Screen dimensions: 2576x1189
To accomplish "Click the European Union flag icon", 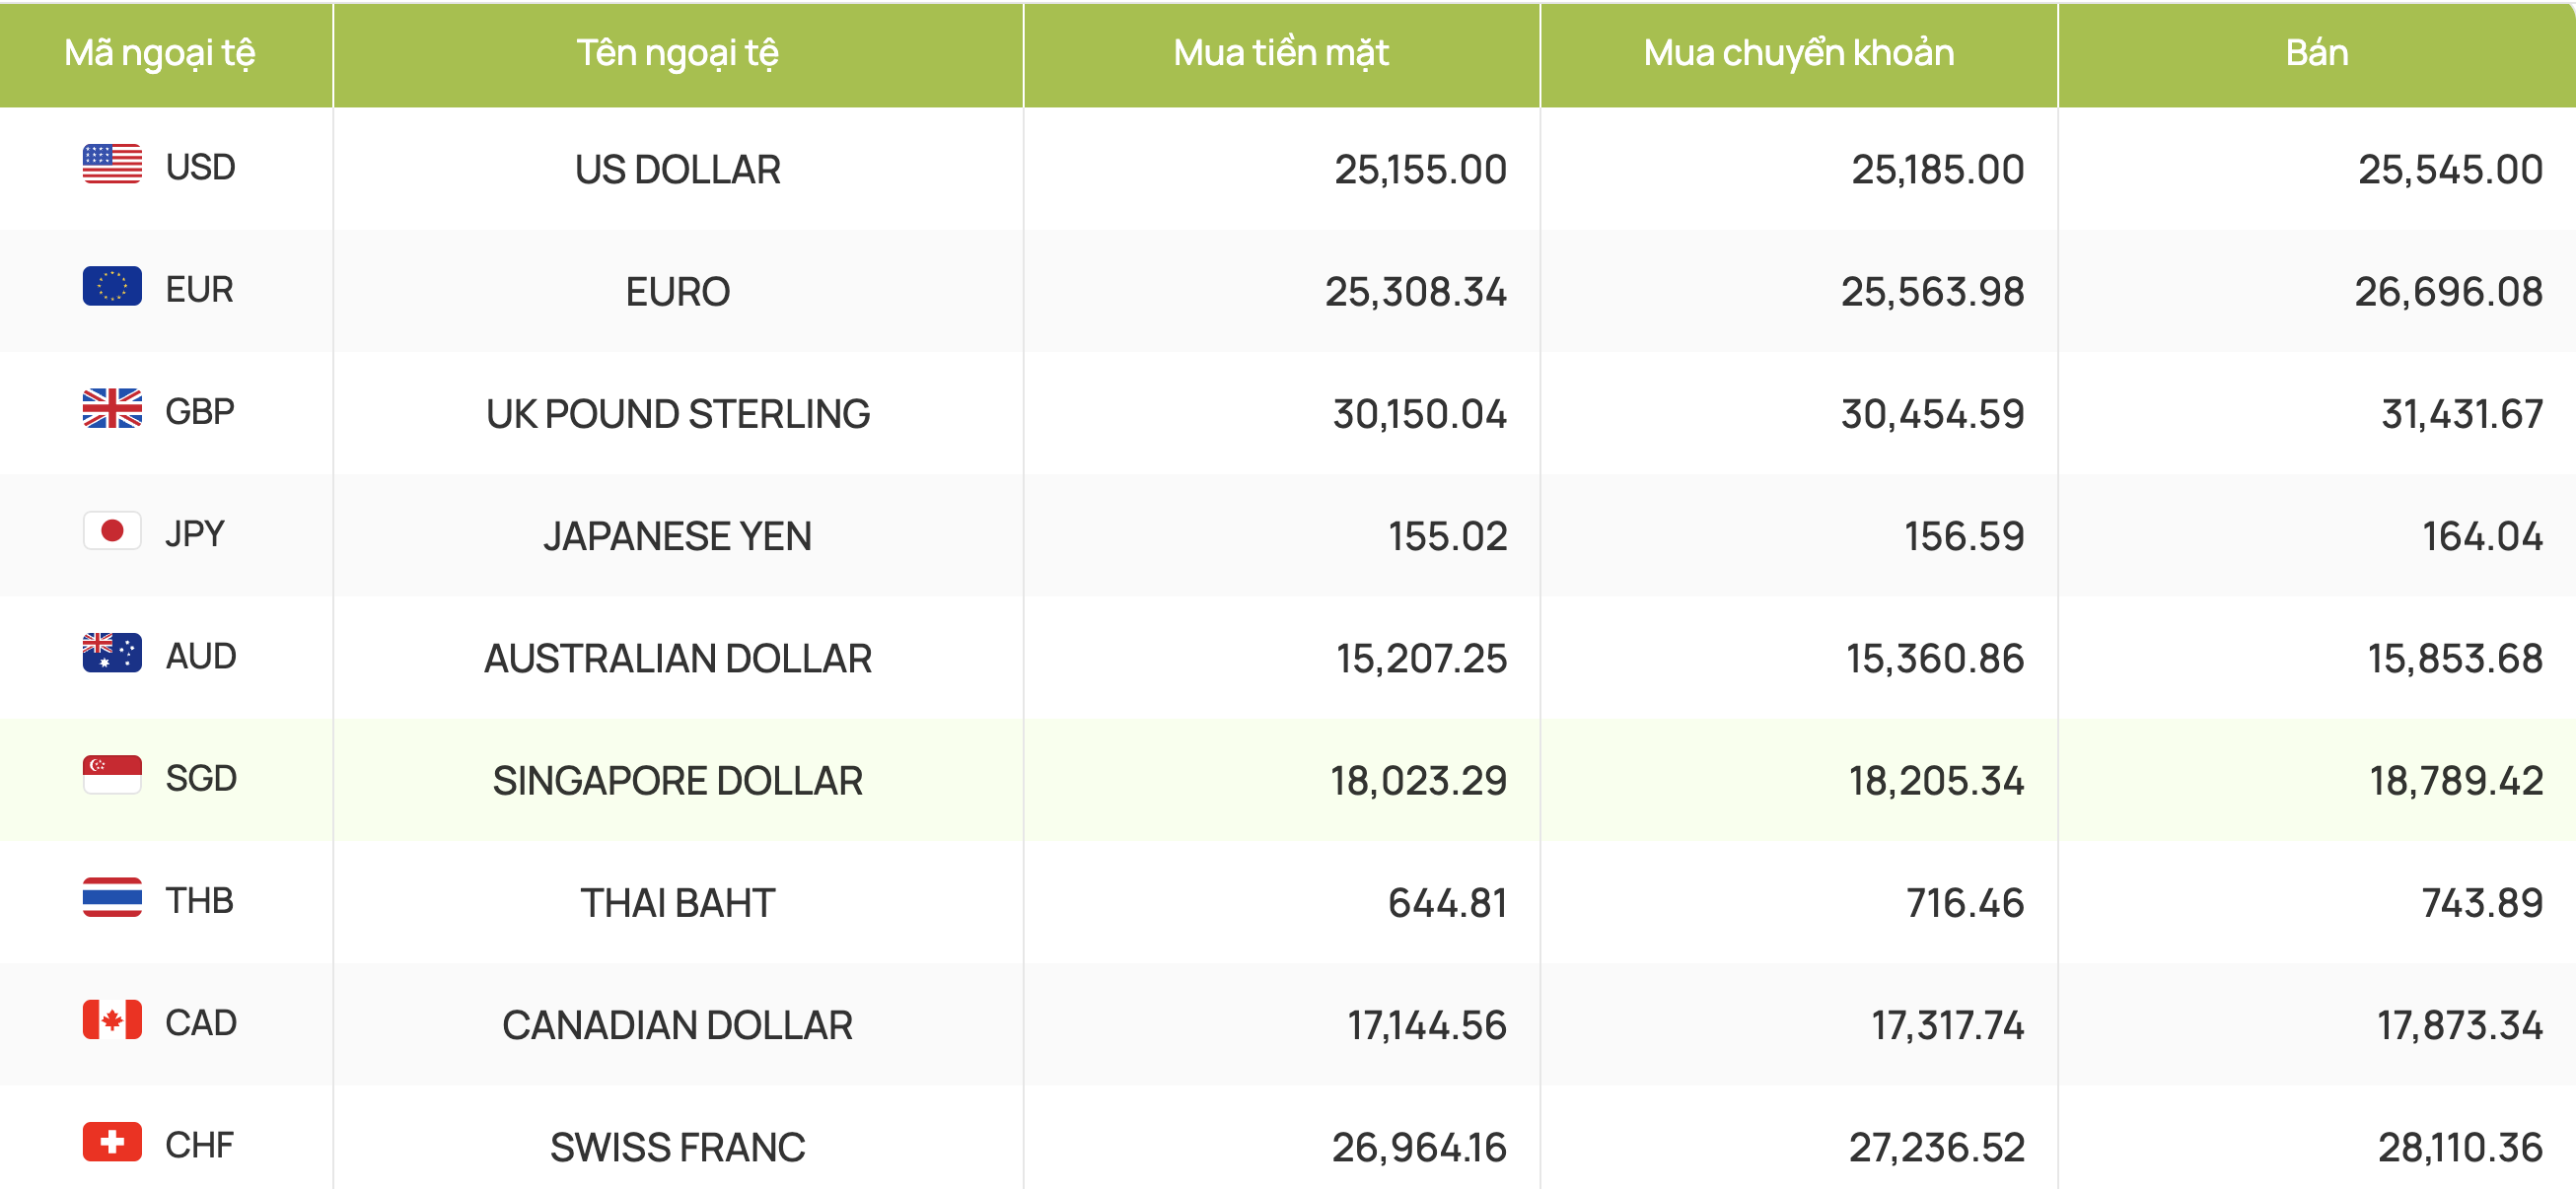I will 112,287.
